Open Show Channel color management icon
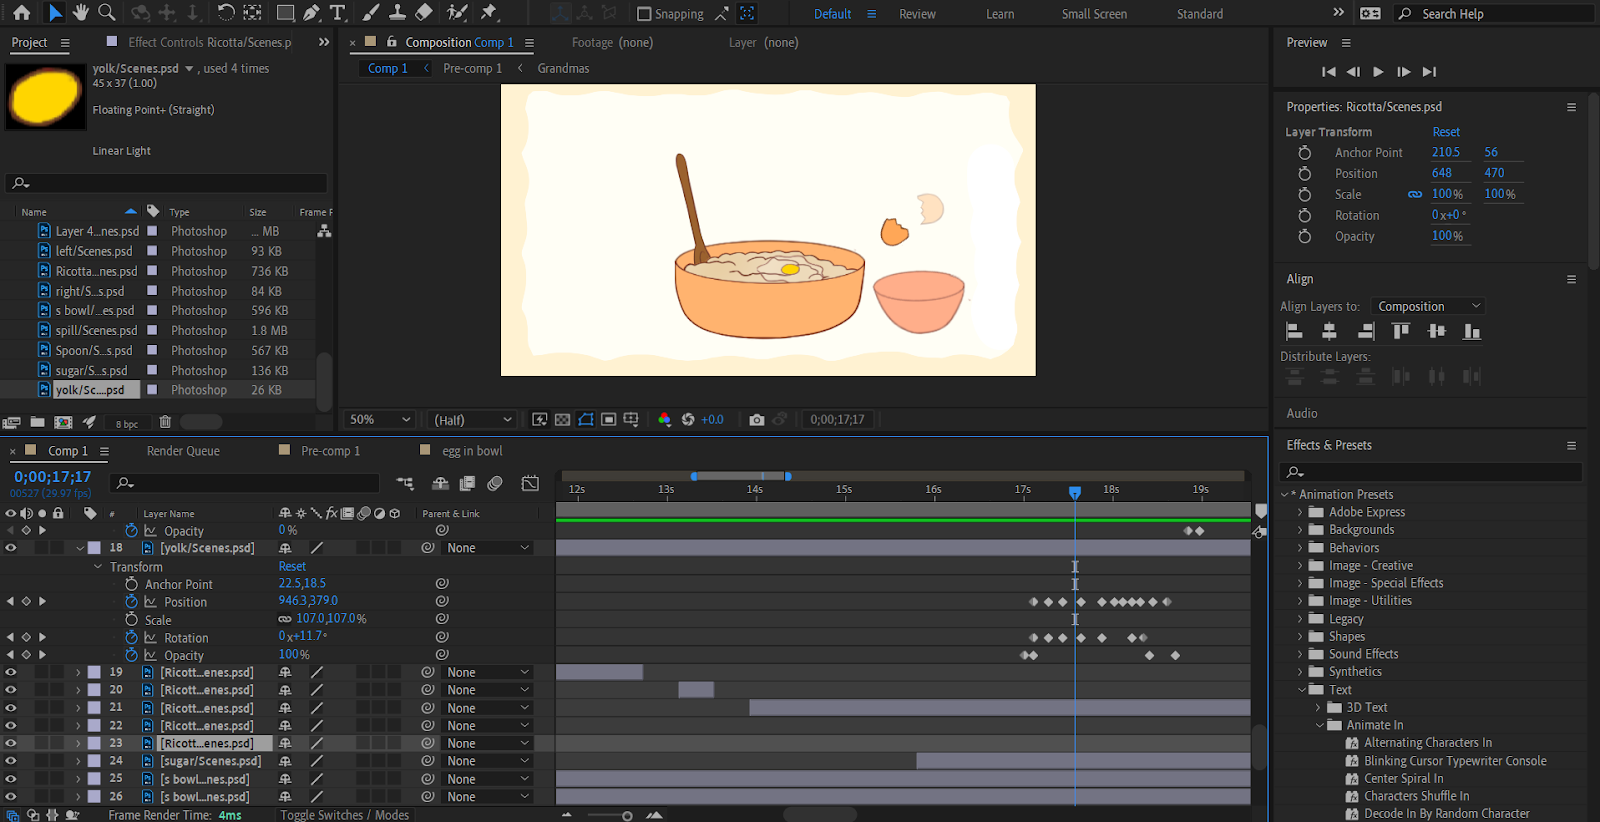Viewport: 1600px width, 822px height. click(x=664, y=420)
